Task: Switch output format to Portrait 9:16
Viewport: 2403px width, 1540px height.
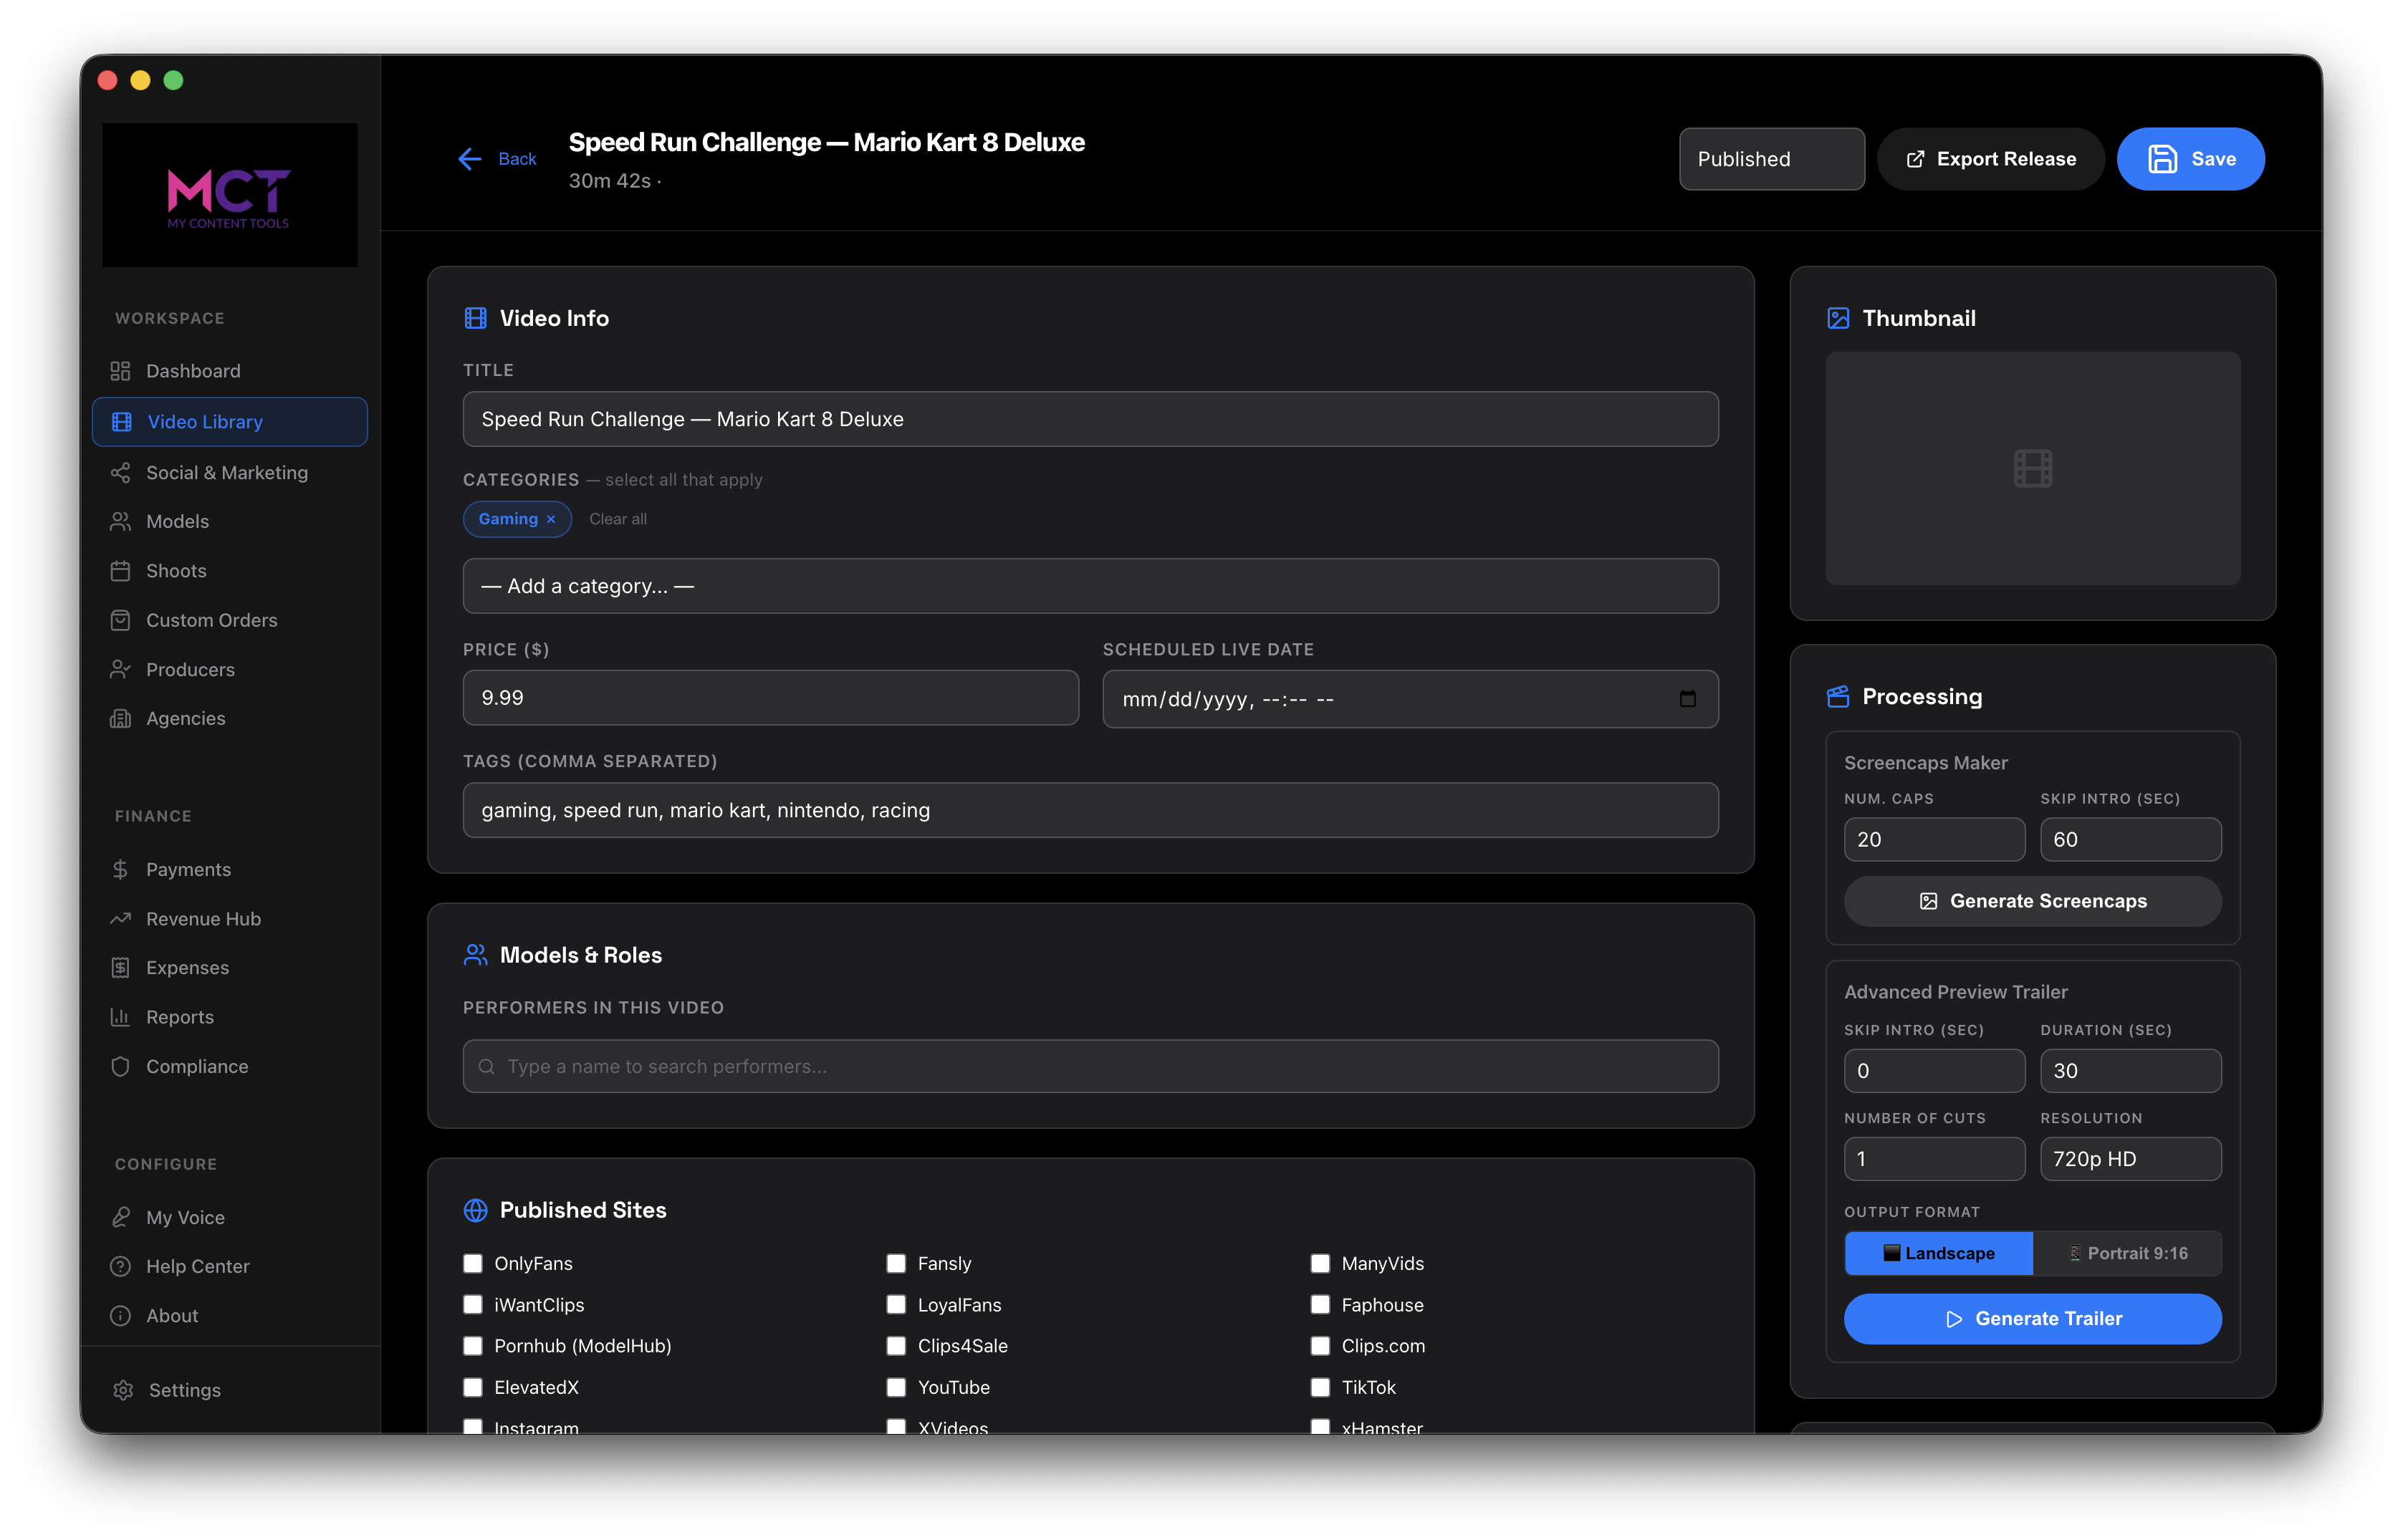Action: coord(2130,1253)
